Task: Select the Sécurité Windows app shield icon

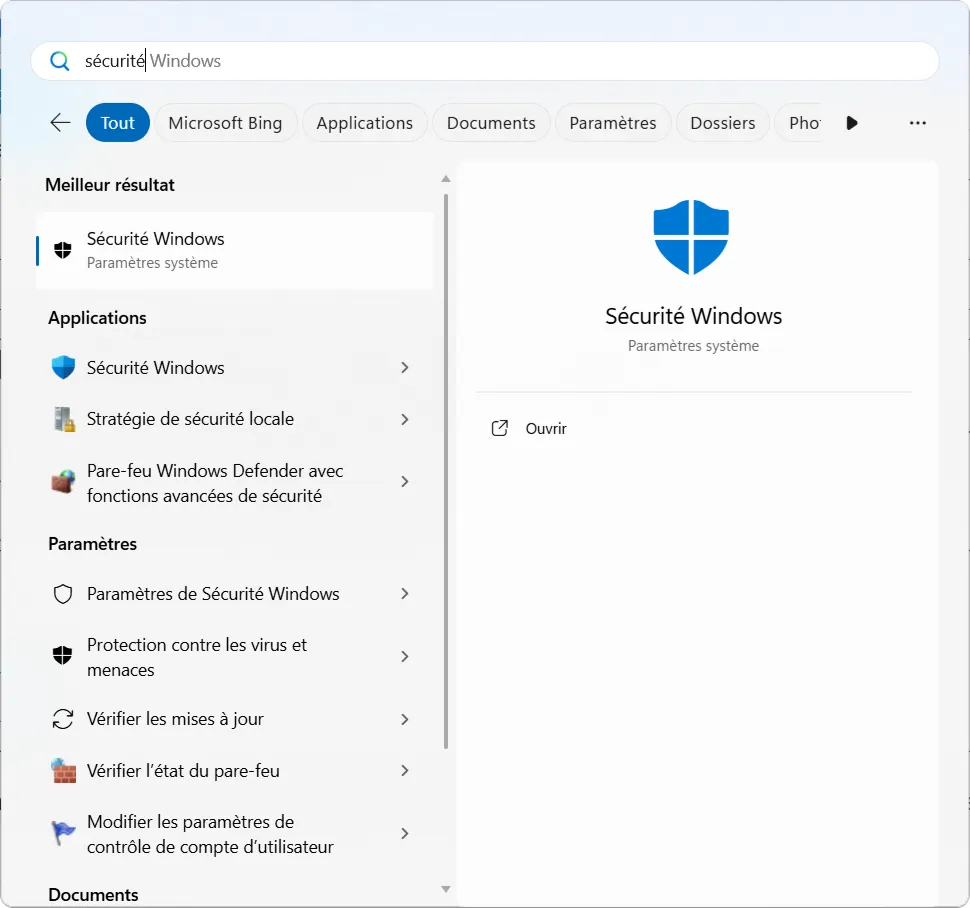Action: (62, 367)
